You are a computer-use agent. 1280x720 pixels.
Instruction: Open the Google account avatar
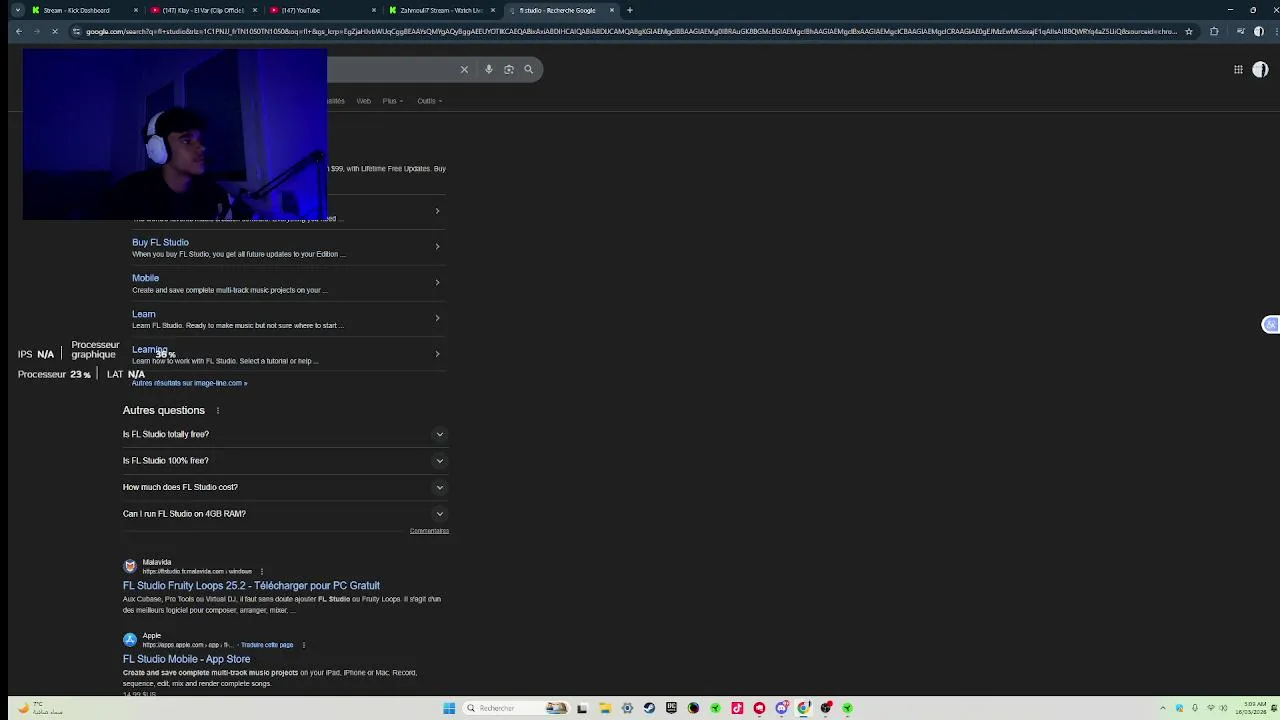coord(1260,69)
